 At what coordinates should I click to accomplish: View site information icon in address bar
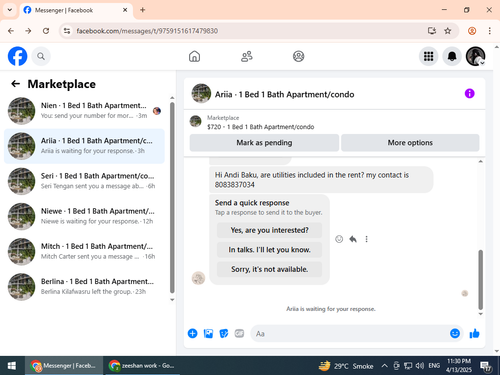click(x=67, y=31)
